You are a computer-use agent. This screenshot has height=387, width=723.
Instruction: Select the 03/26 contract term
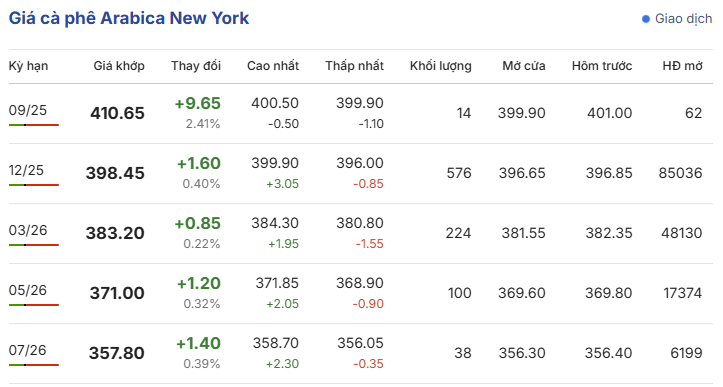coord(28,230)
